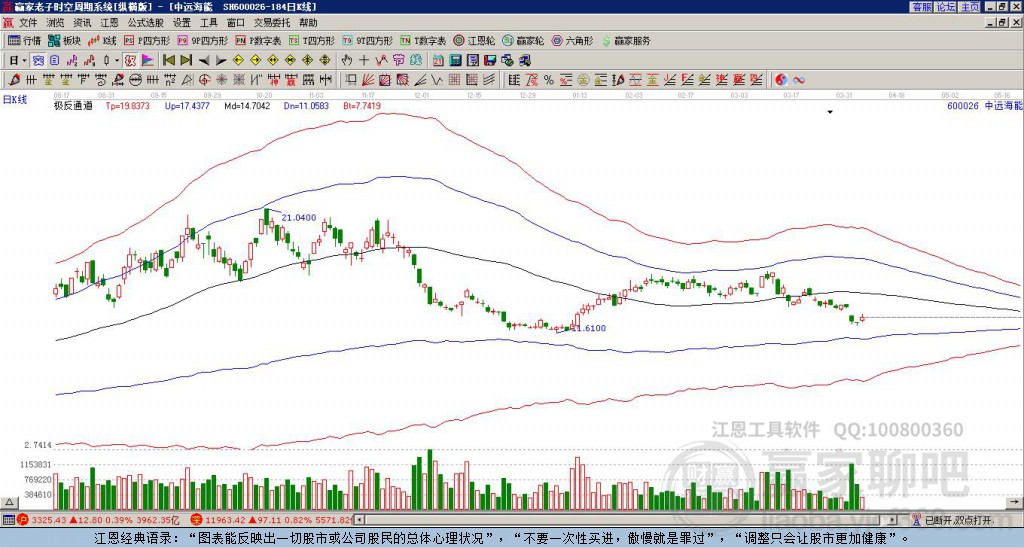This screenshot has height=548, width=1024.
Task: Open 行情 quotes view in toolbar
Action: (x=25, y=40)
